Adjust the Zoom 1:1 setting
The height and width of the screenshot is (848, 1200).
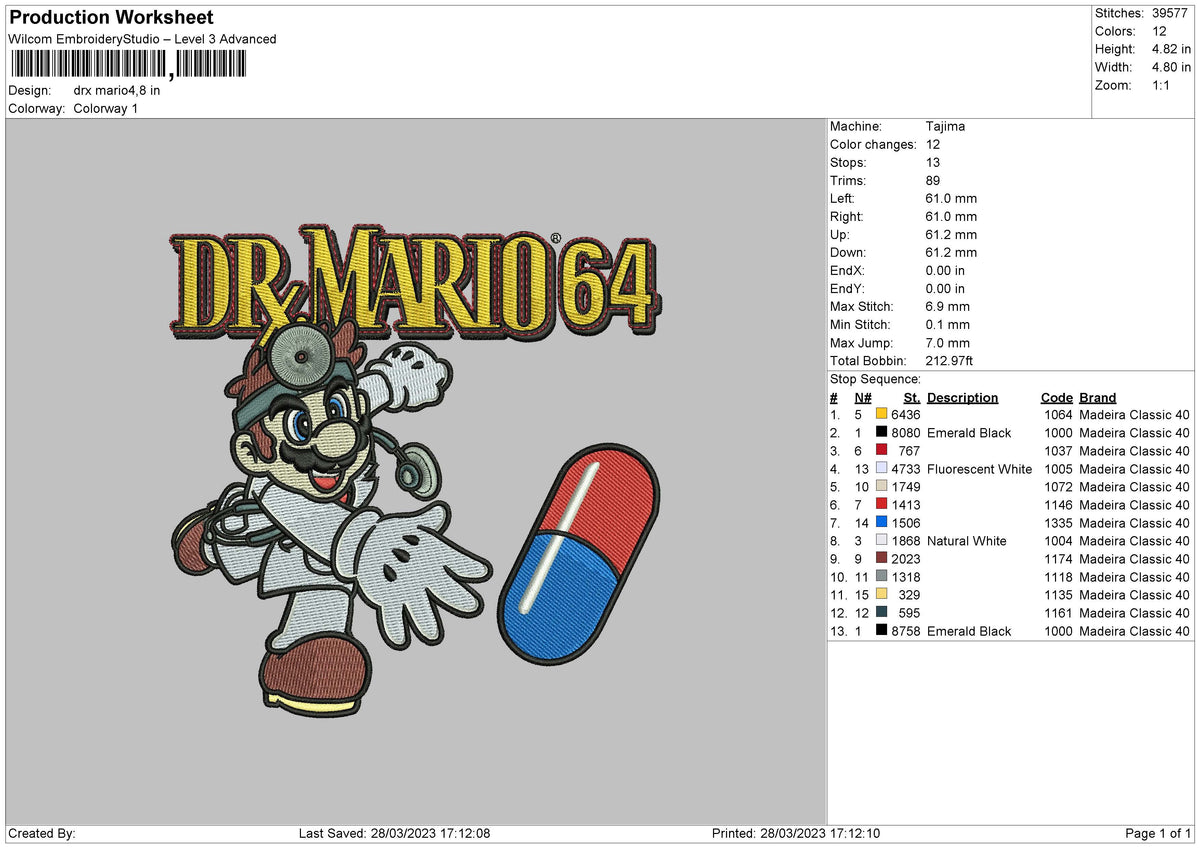(x=1159, y=85)
